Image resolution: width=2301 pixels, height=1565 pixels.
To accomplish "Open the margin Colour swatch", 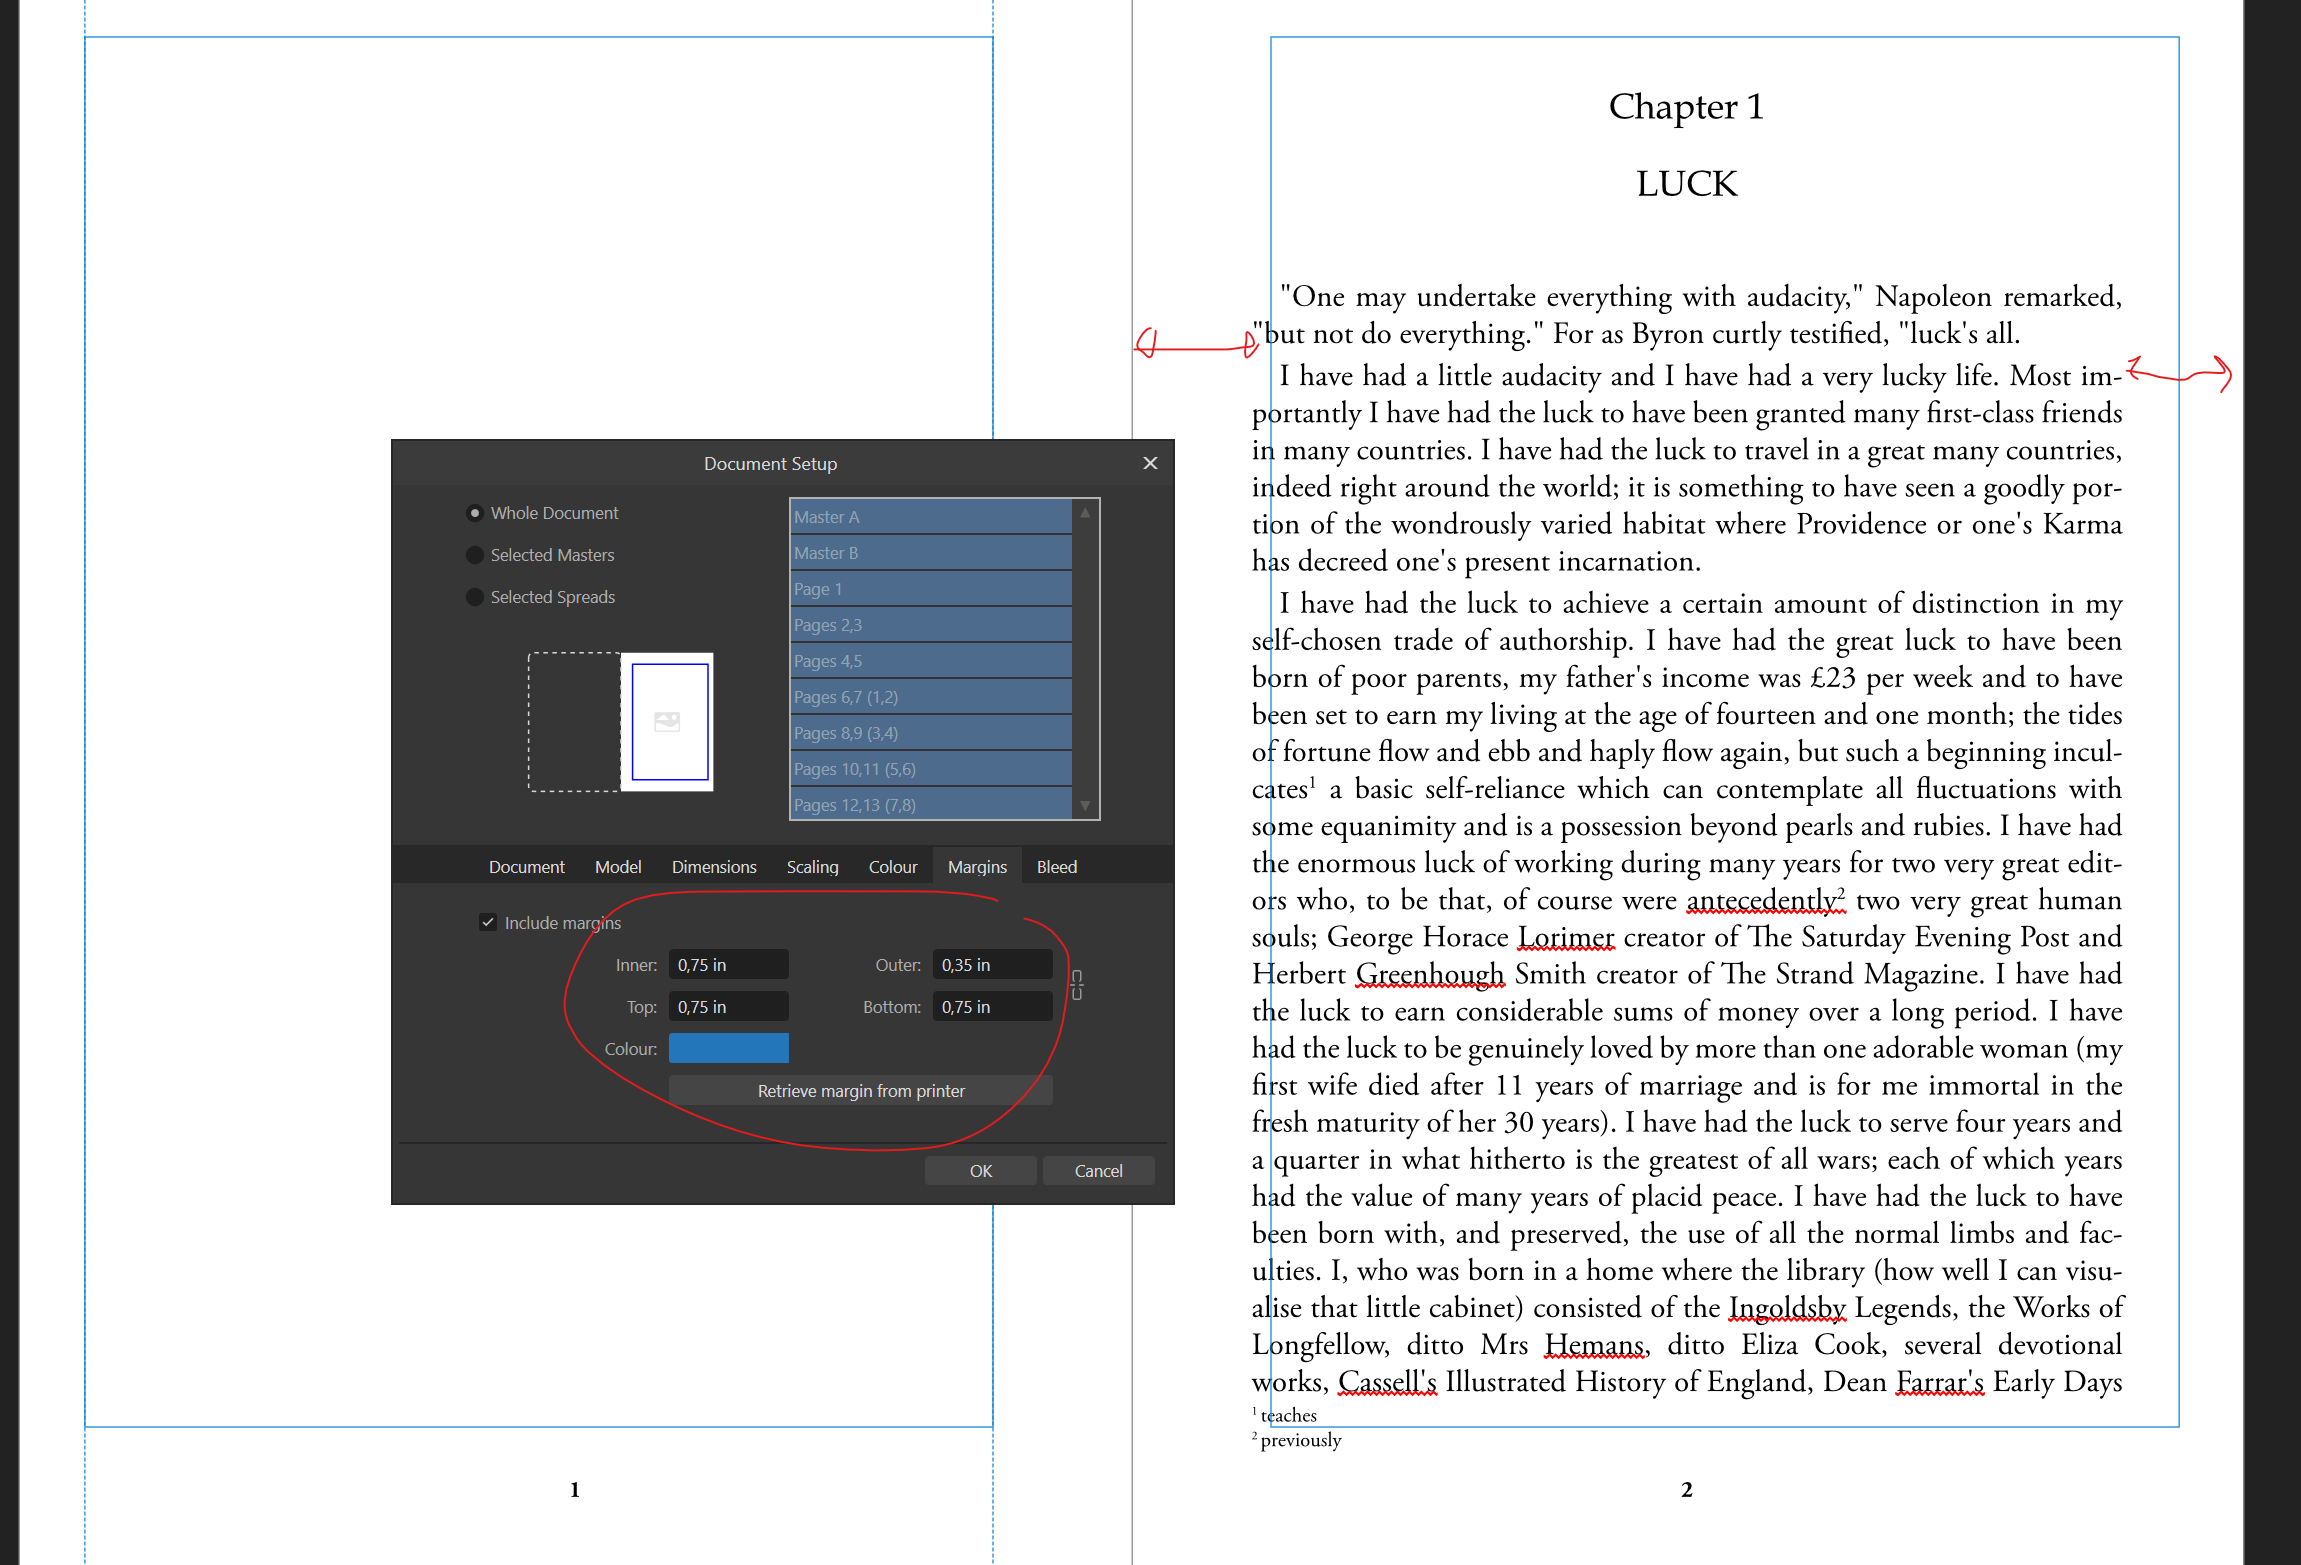I will click(728, 1049).
